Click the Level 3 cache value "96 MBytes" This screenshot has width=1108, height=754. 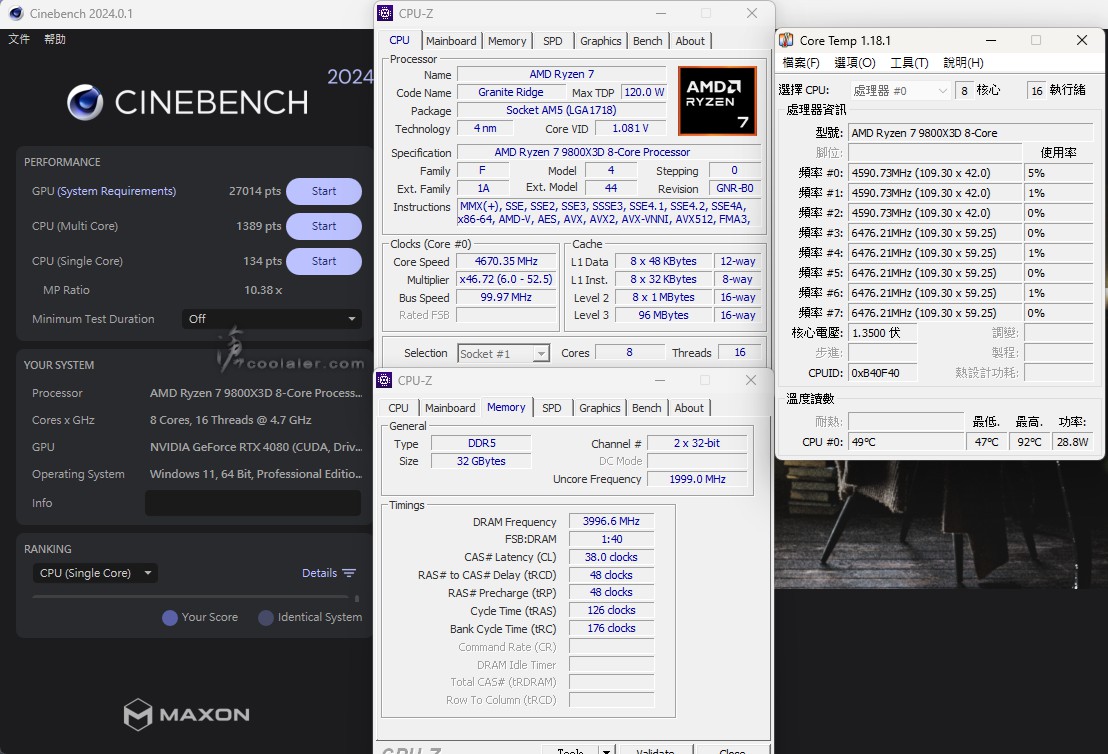[663, 315]
